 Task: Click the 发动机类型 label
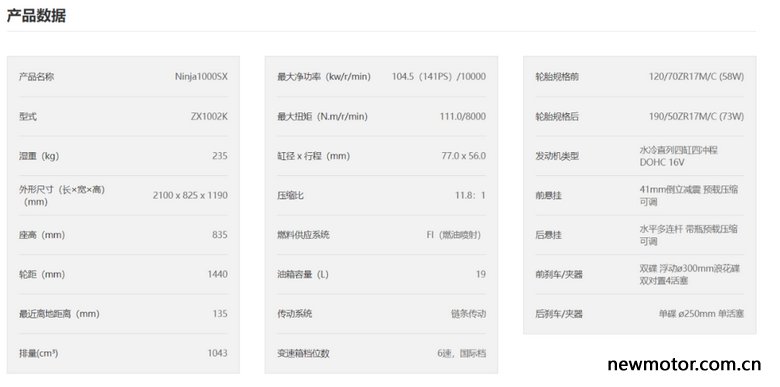557,156
